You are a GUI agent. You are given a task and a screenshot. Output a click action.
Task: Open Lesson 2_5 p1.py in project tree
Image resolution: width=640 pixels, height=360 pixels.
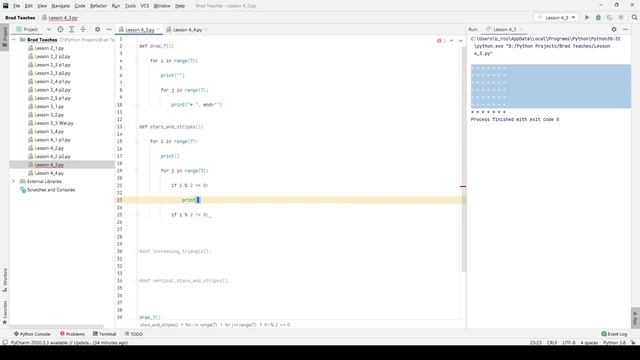tap(52, 98)
